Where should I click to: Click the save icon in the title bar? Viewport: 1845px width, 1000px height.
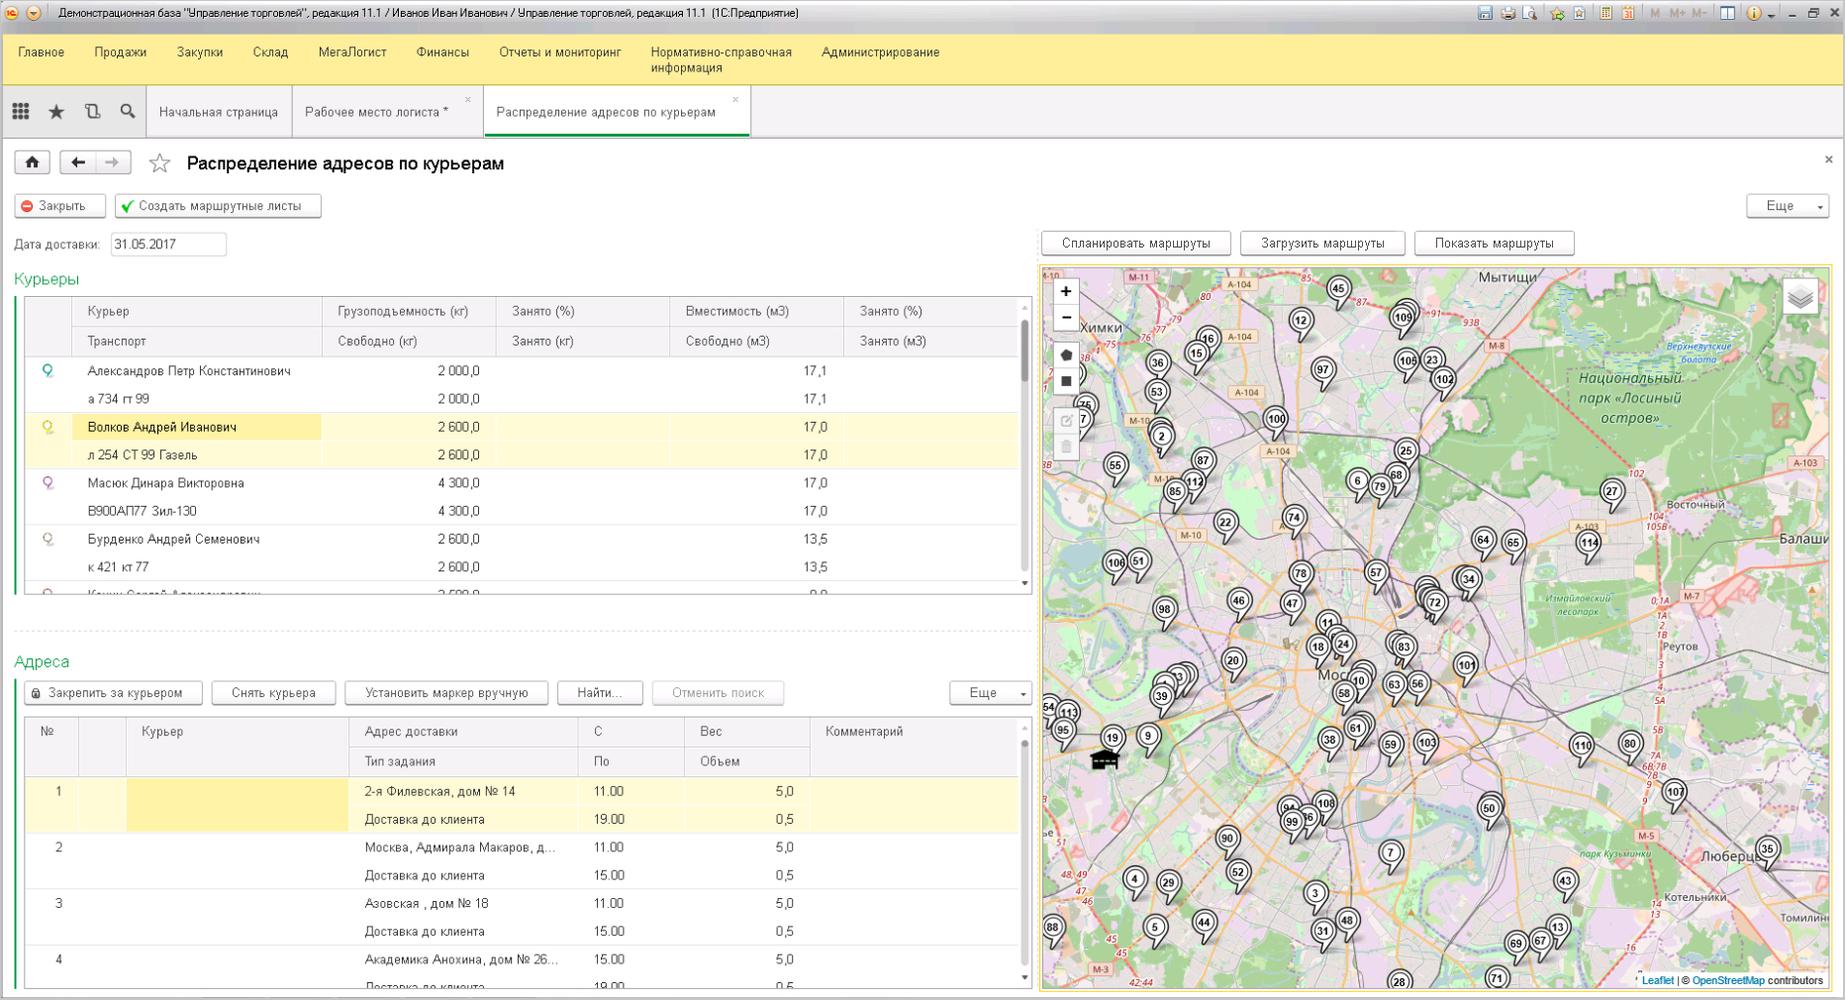click(x=1485, y=13)
